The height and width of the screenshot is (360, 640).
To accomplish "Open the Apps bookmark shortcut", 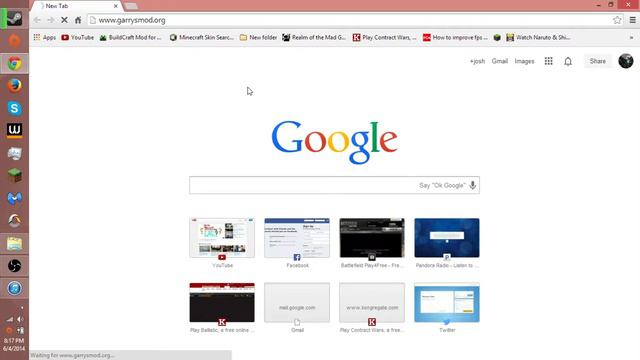I will (44, 37).
